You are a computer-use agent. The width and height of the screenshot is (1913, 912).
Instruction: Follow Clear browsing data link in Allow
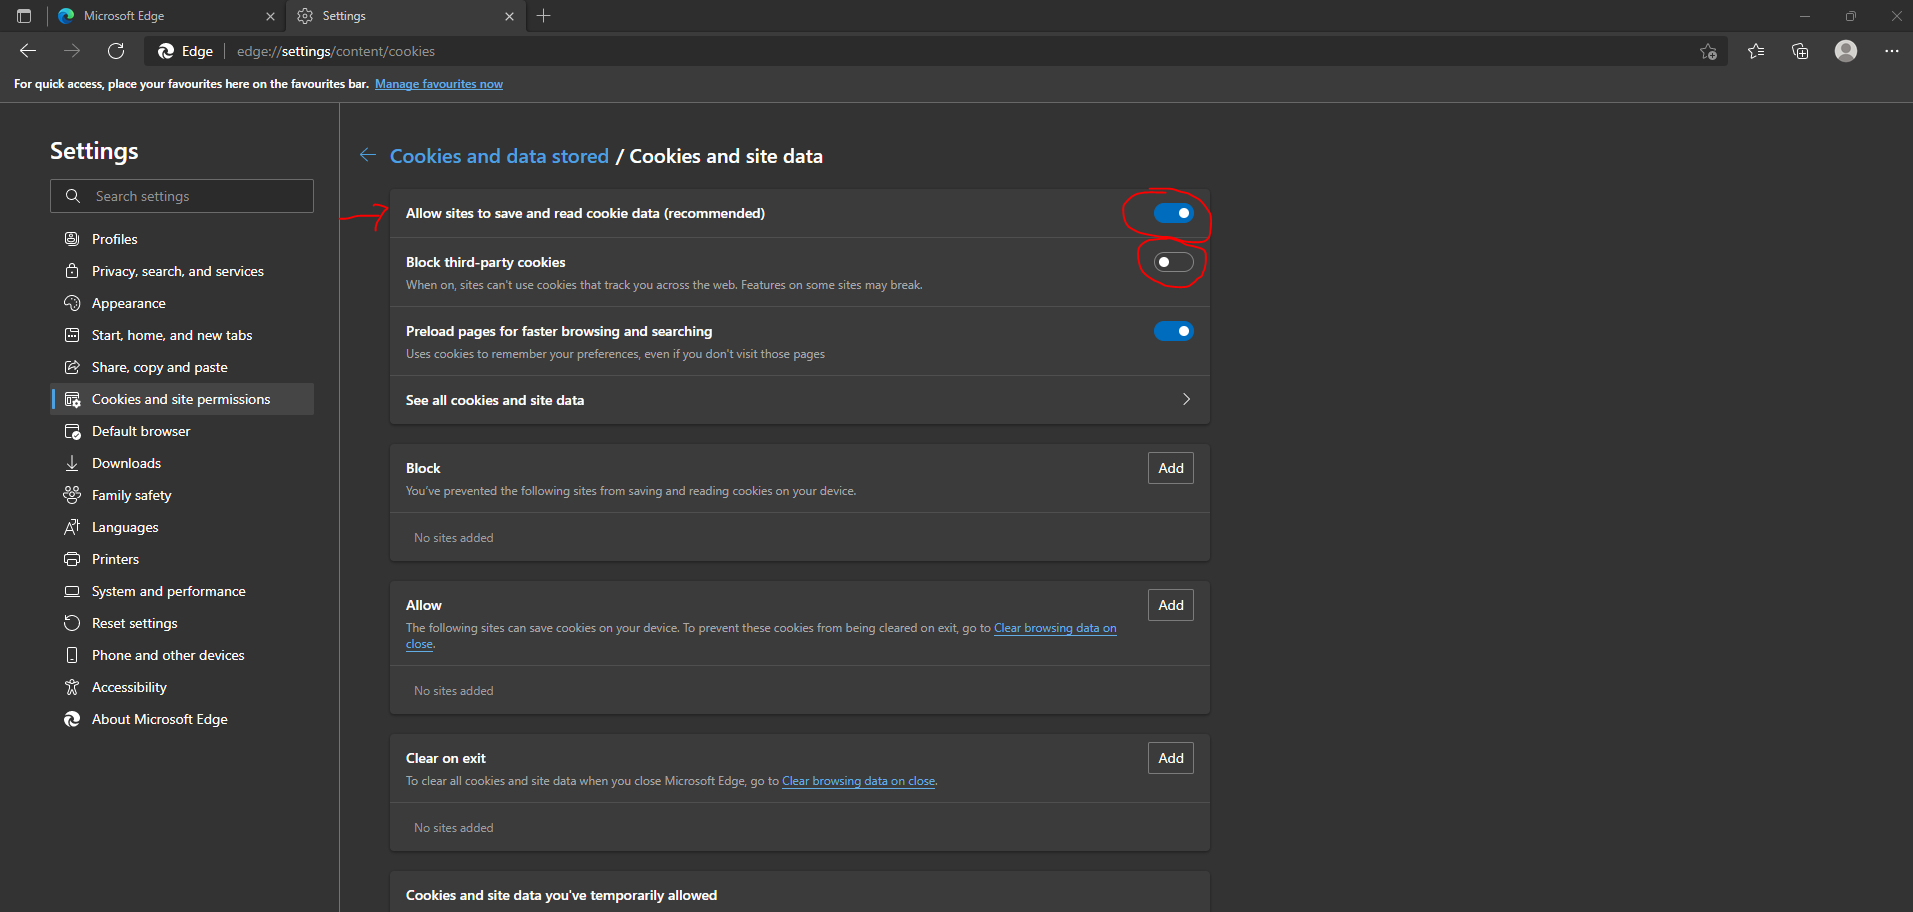point(1055,628)
